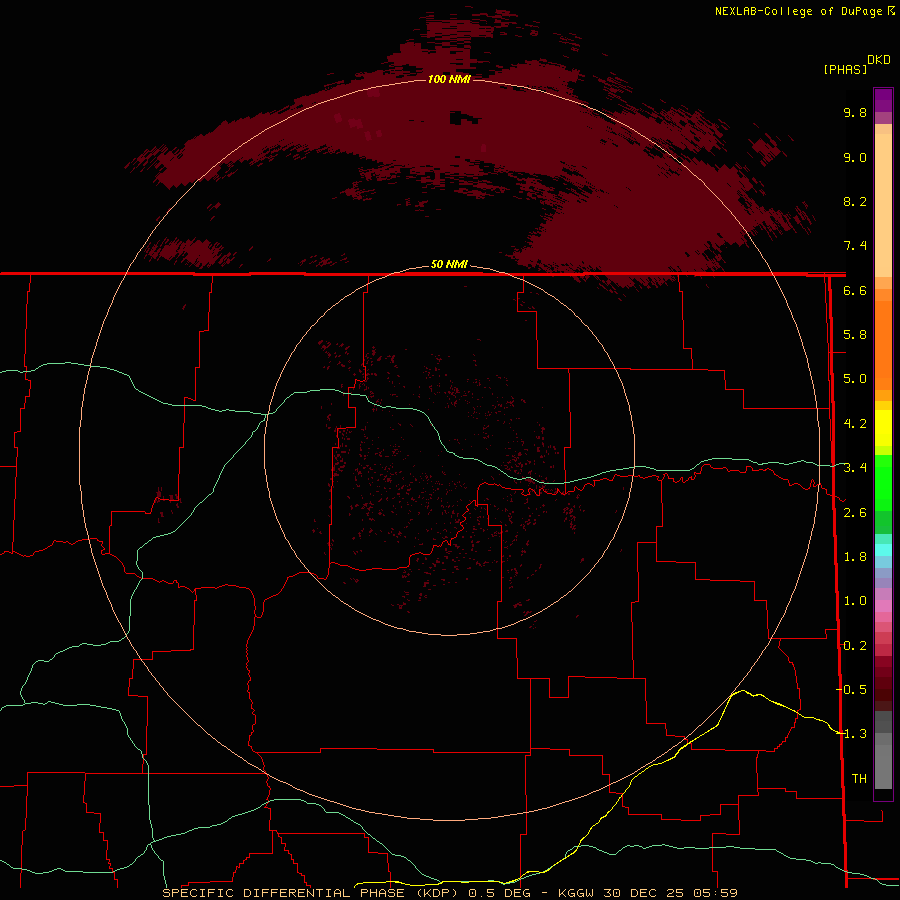Screen dimensions: 900x900
Task: Click the [PHAS] label above the legend
Action: coord(845,69)
